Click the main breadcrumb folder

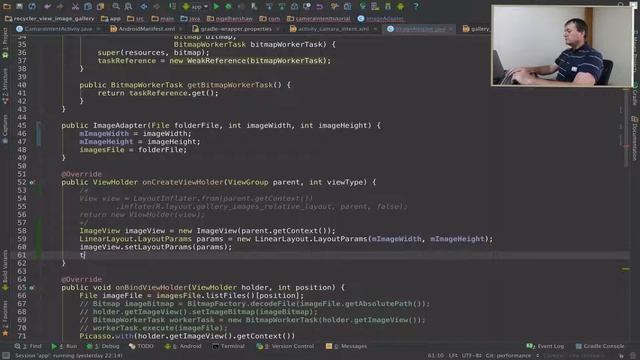point(162,18)
